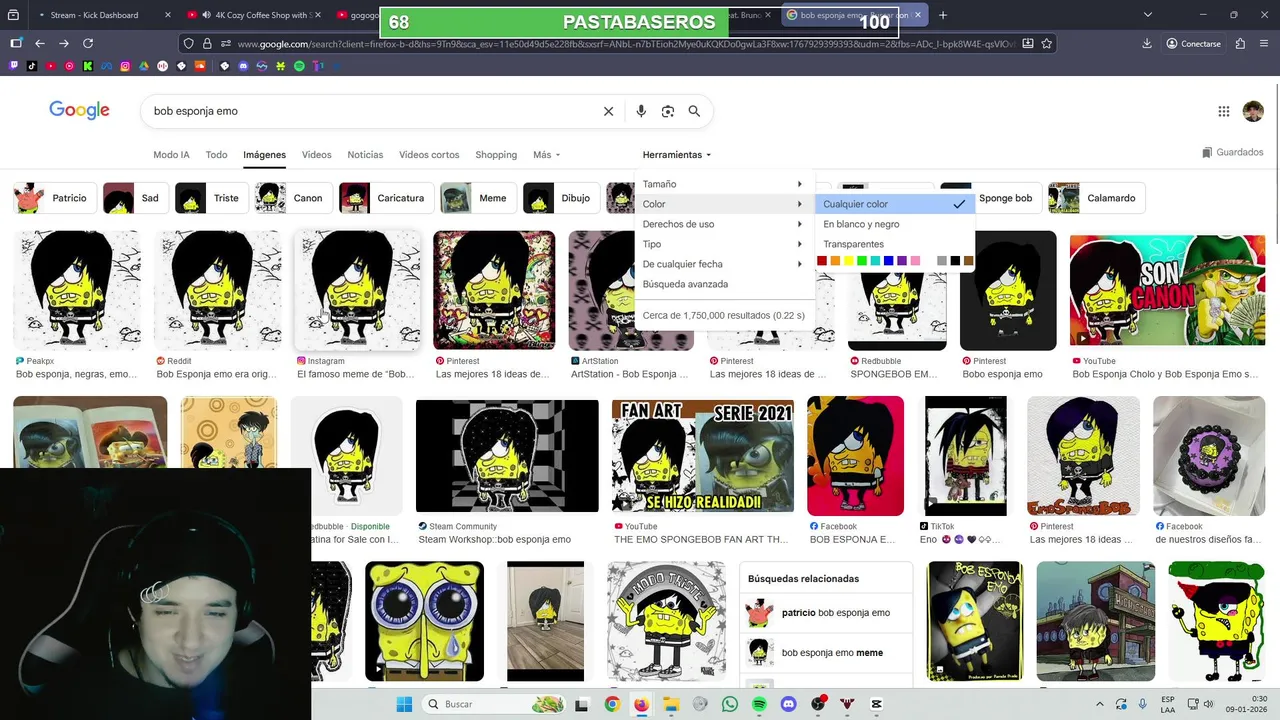The height and width of the screenshot is (720, 1280).
Task: Bookmark this page with the star icon
Action: click(1047, 43)
